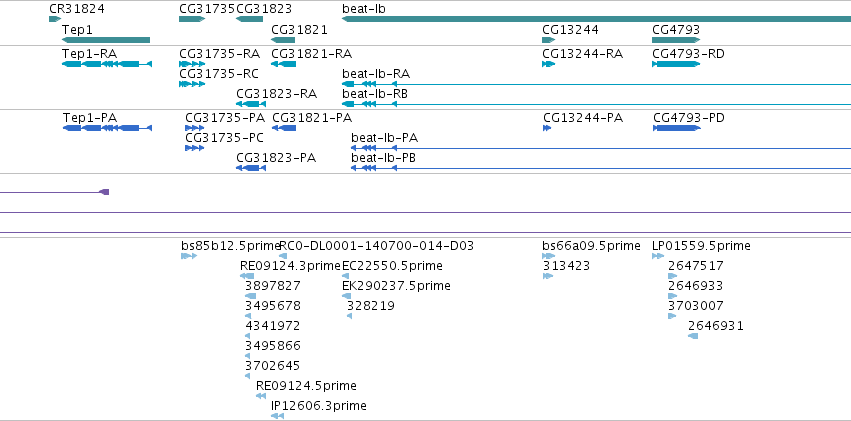Click the CG31821-PA protein glyph

pyautogui.click(x=284, y=128)
